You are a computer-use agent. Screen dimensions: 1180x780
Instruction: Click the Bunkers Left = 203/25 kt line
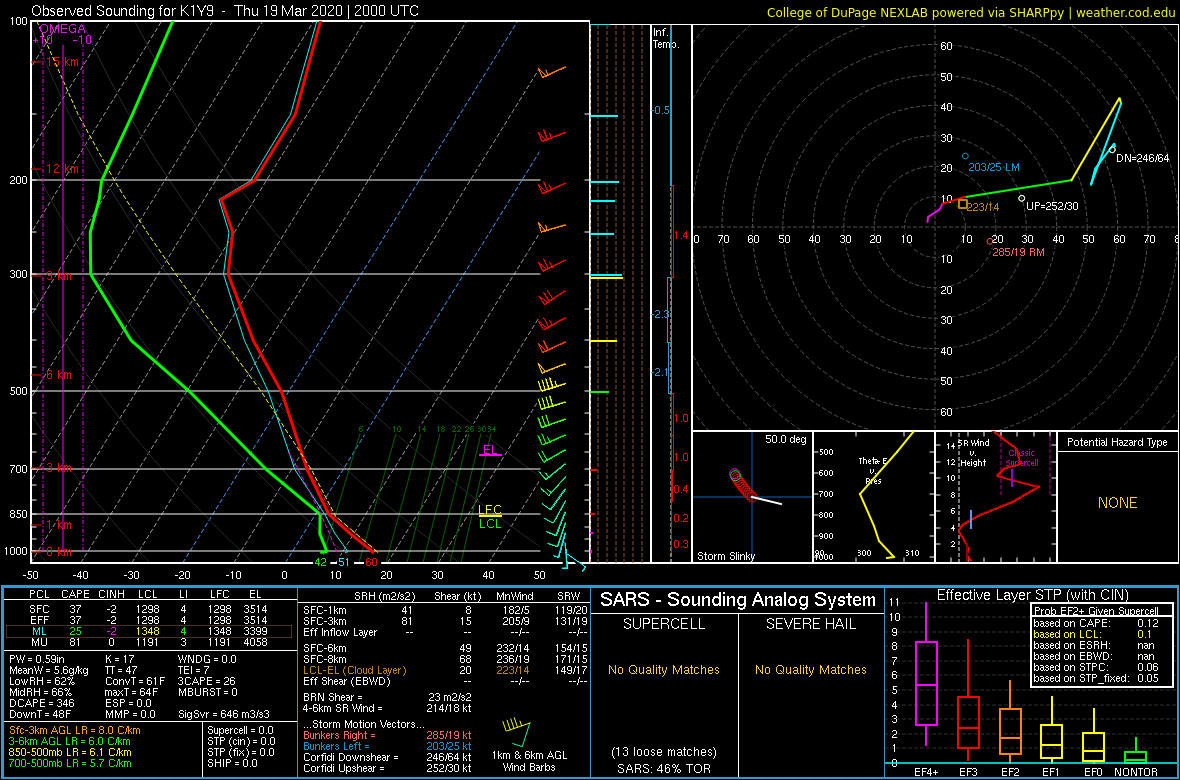coord(387,745)
